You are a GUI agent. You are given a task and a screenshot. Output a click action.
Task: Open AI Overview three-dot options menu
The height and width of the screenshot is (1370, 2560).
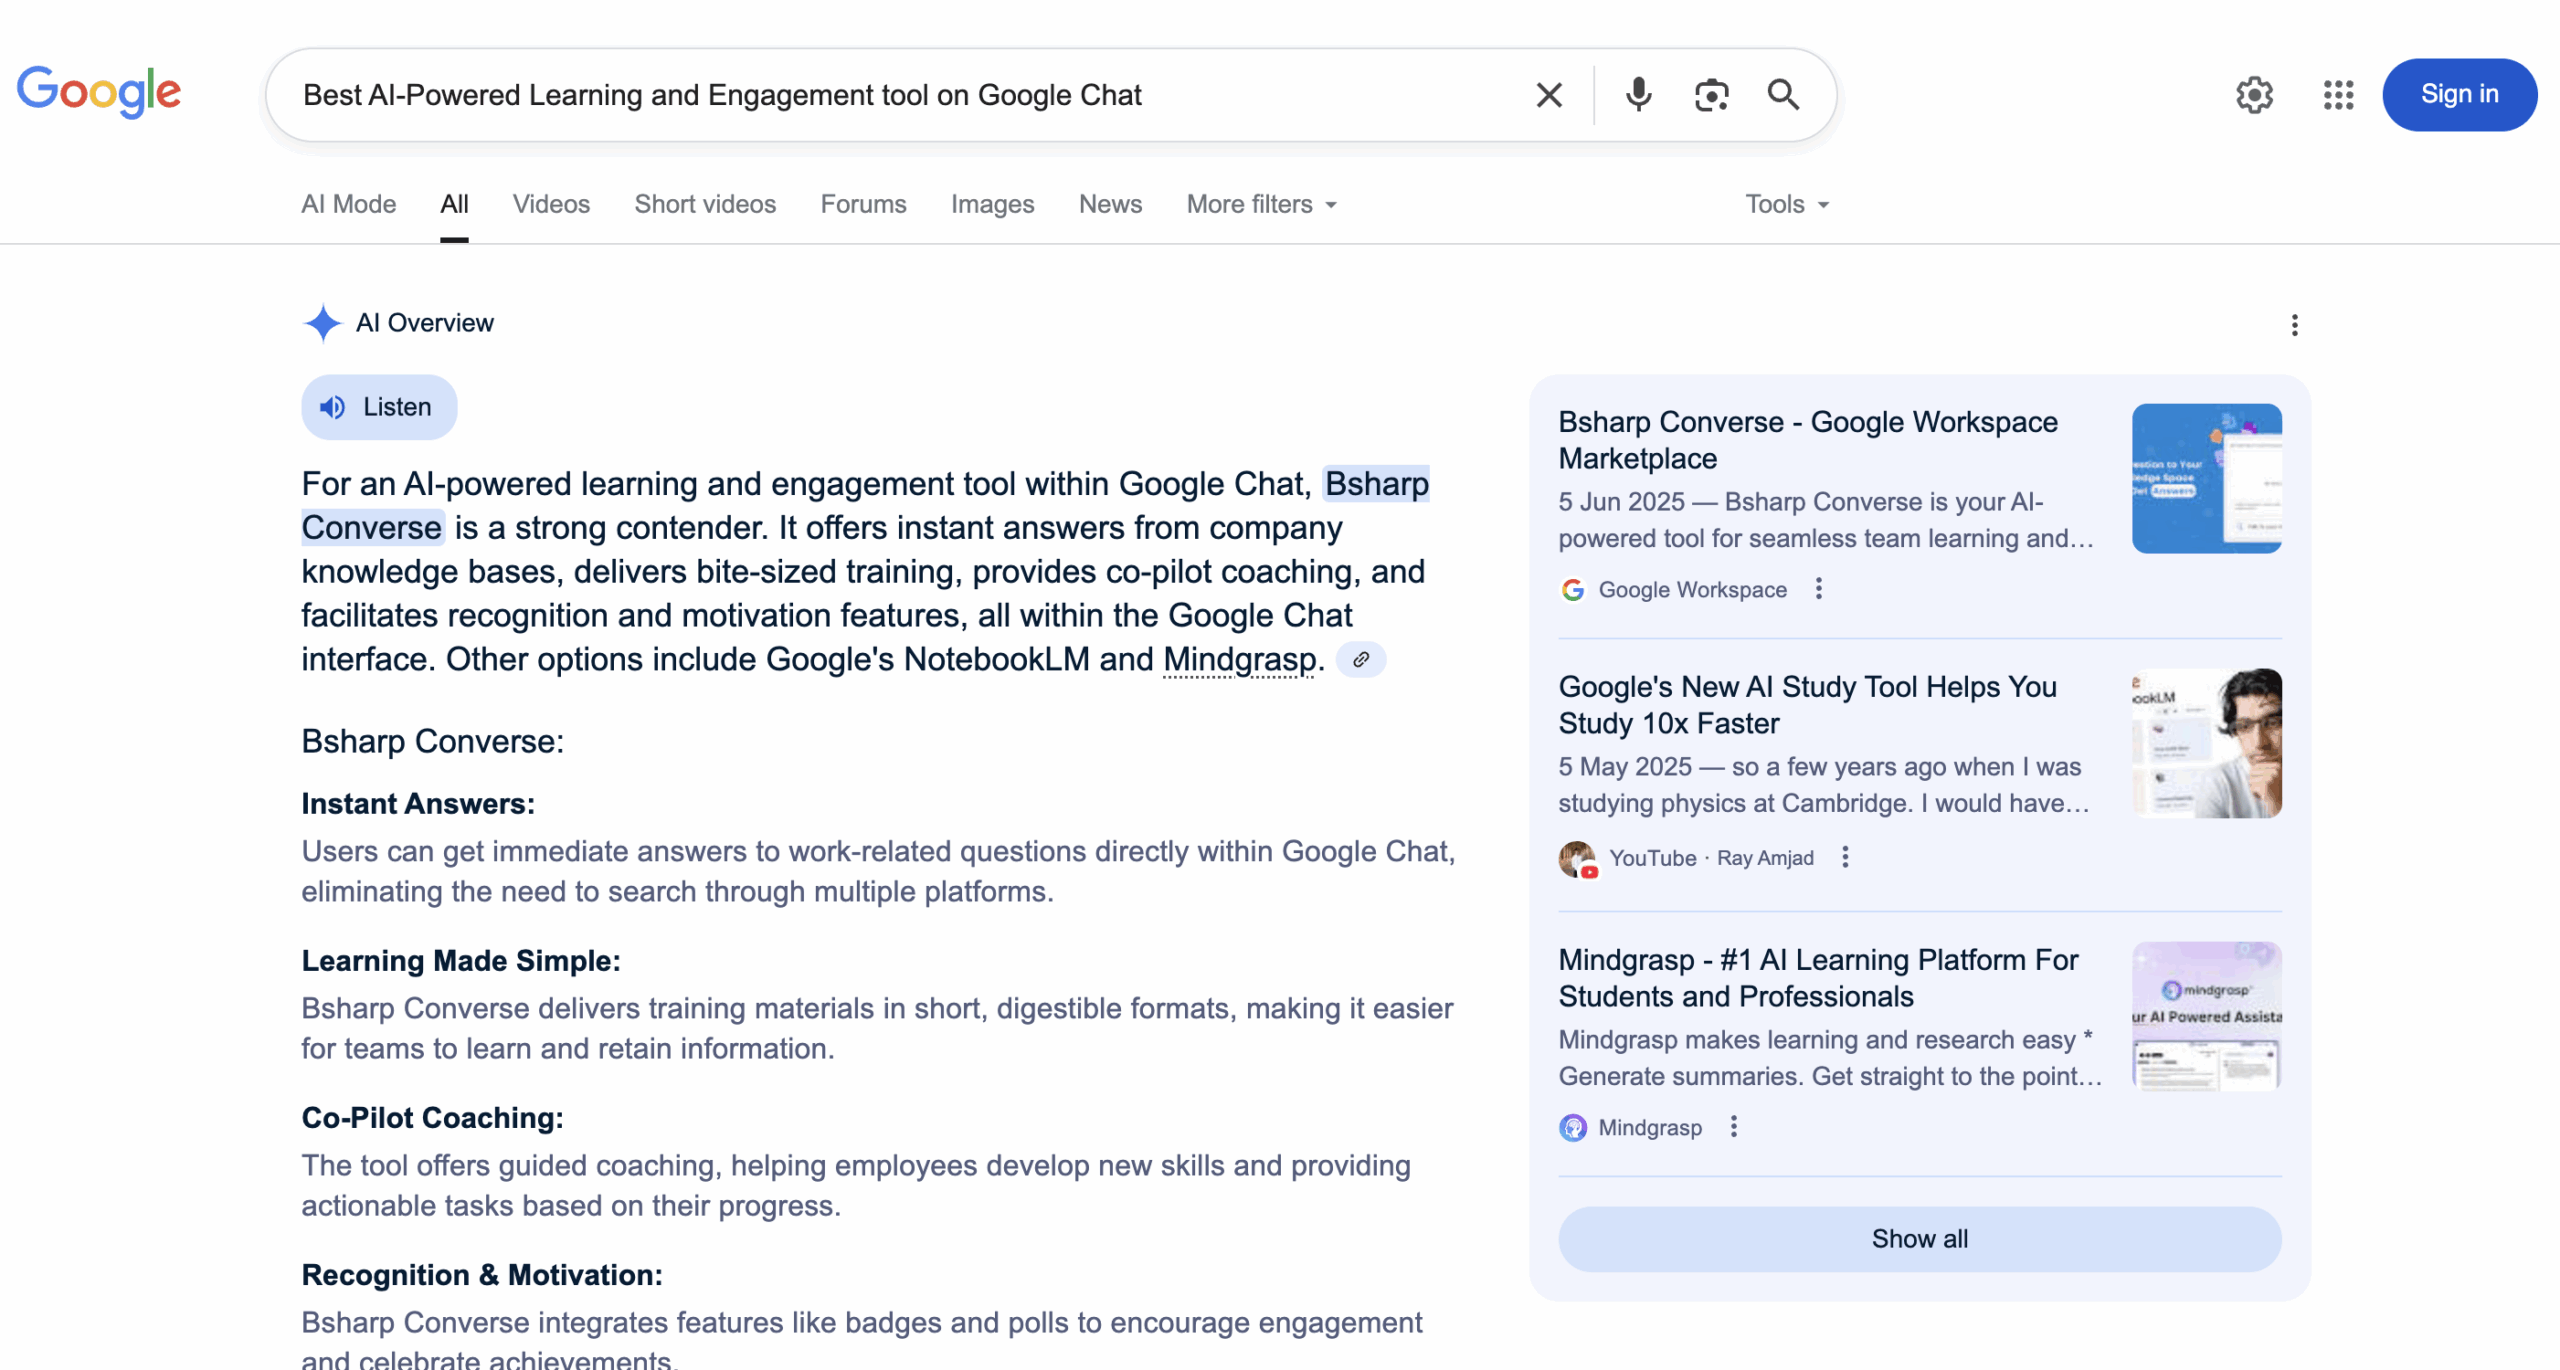pos(2294,325)
